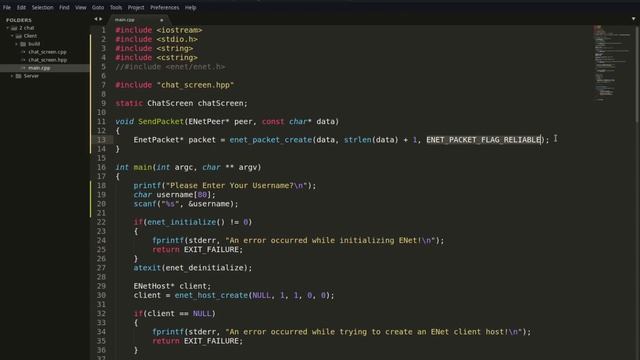
Task: Click the build folder icon
Action: (x=23, y=44)
